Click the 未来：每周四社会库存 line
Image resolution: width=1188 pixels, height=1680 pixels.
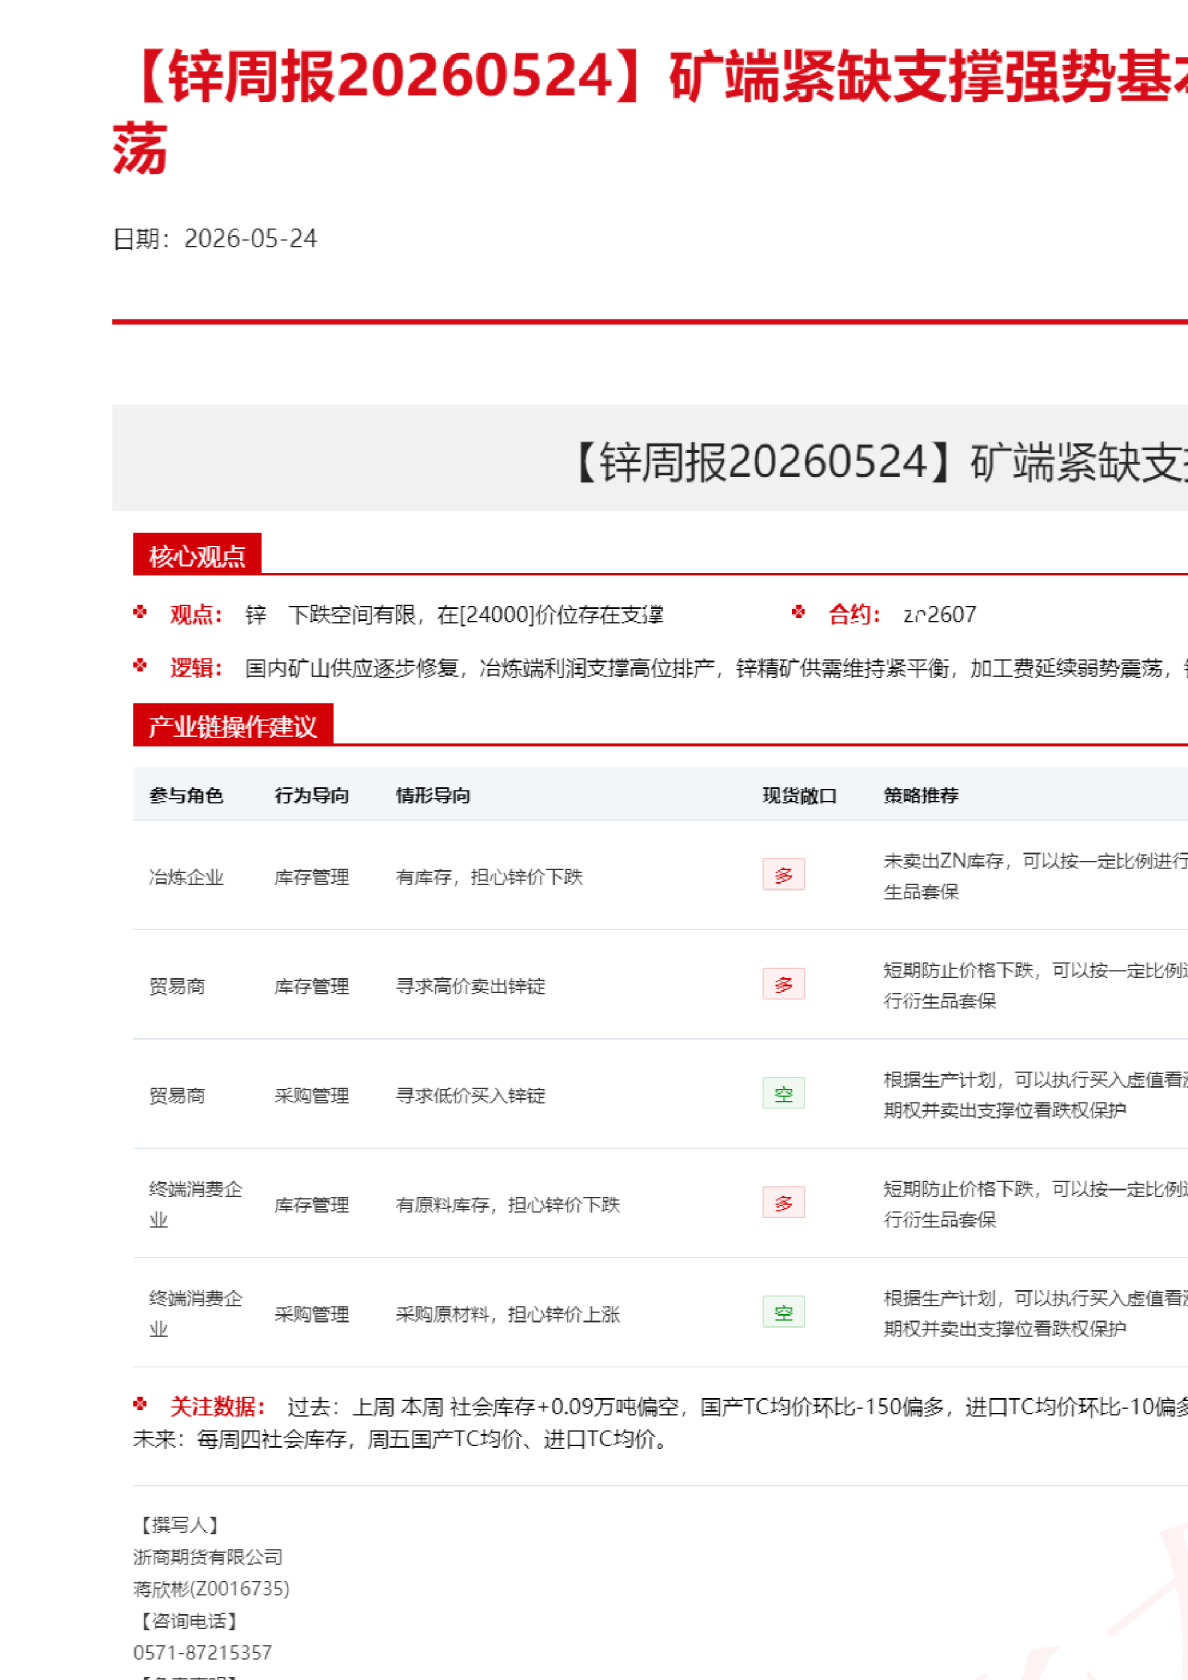(401, 1439)
